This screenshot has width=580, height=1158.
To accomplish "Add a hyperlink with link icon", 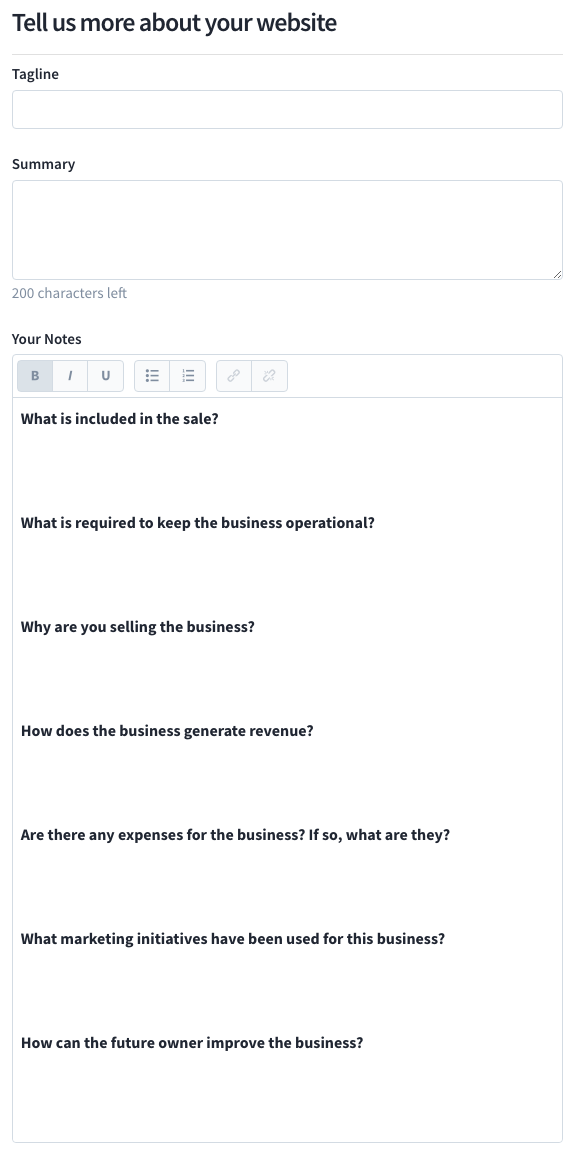I will coord(233,376).
